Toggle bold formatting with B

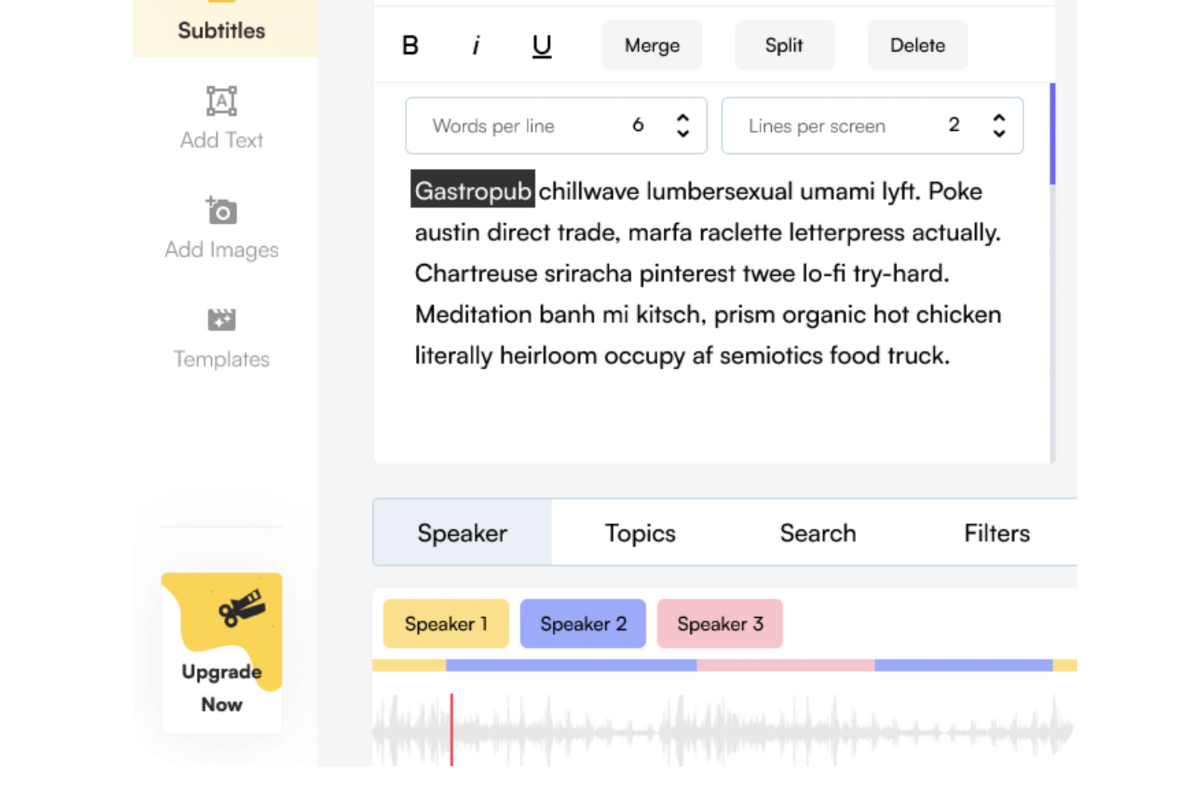pyautogui.click(x=410, y=46)
